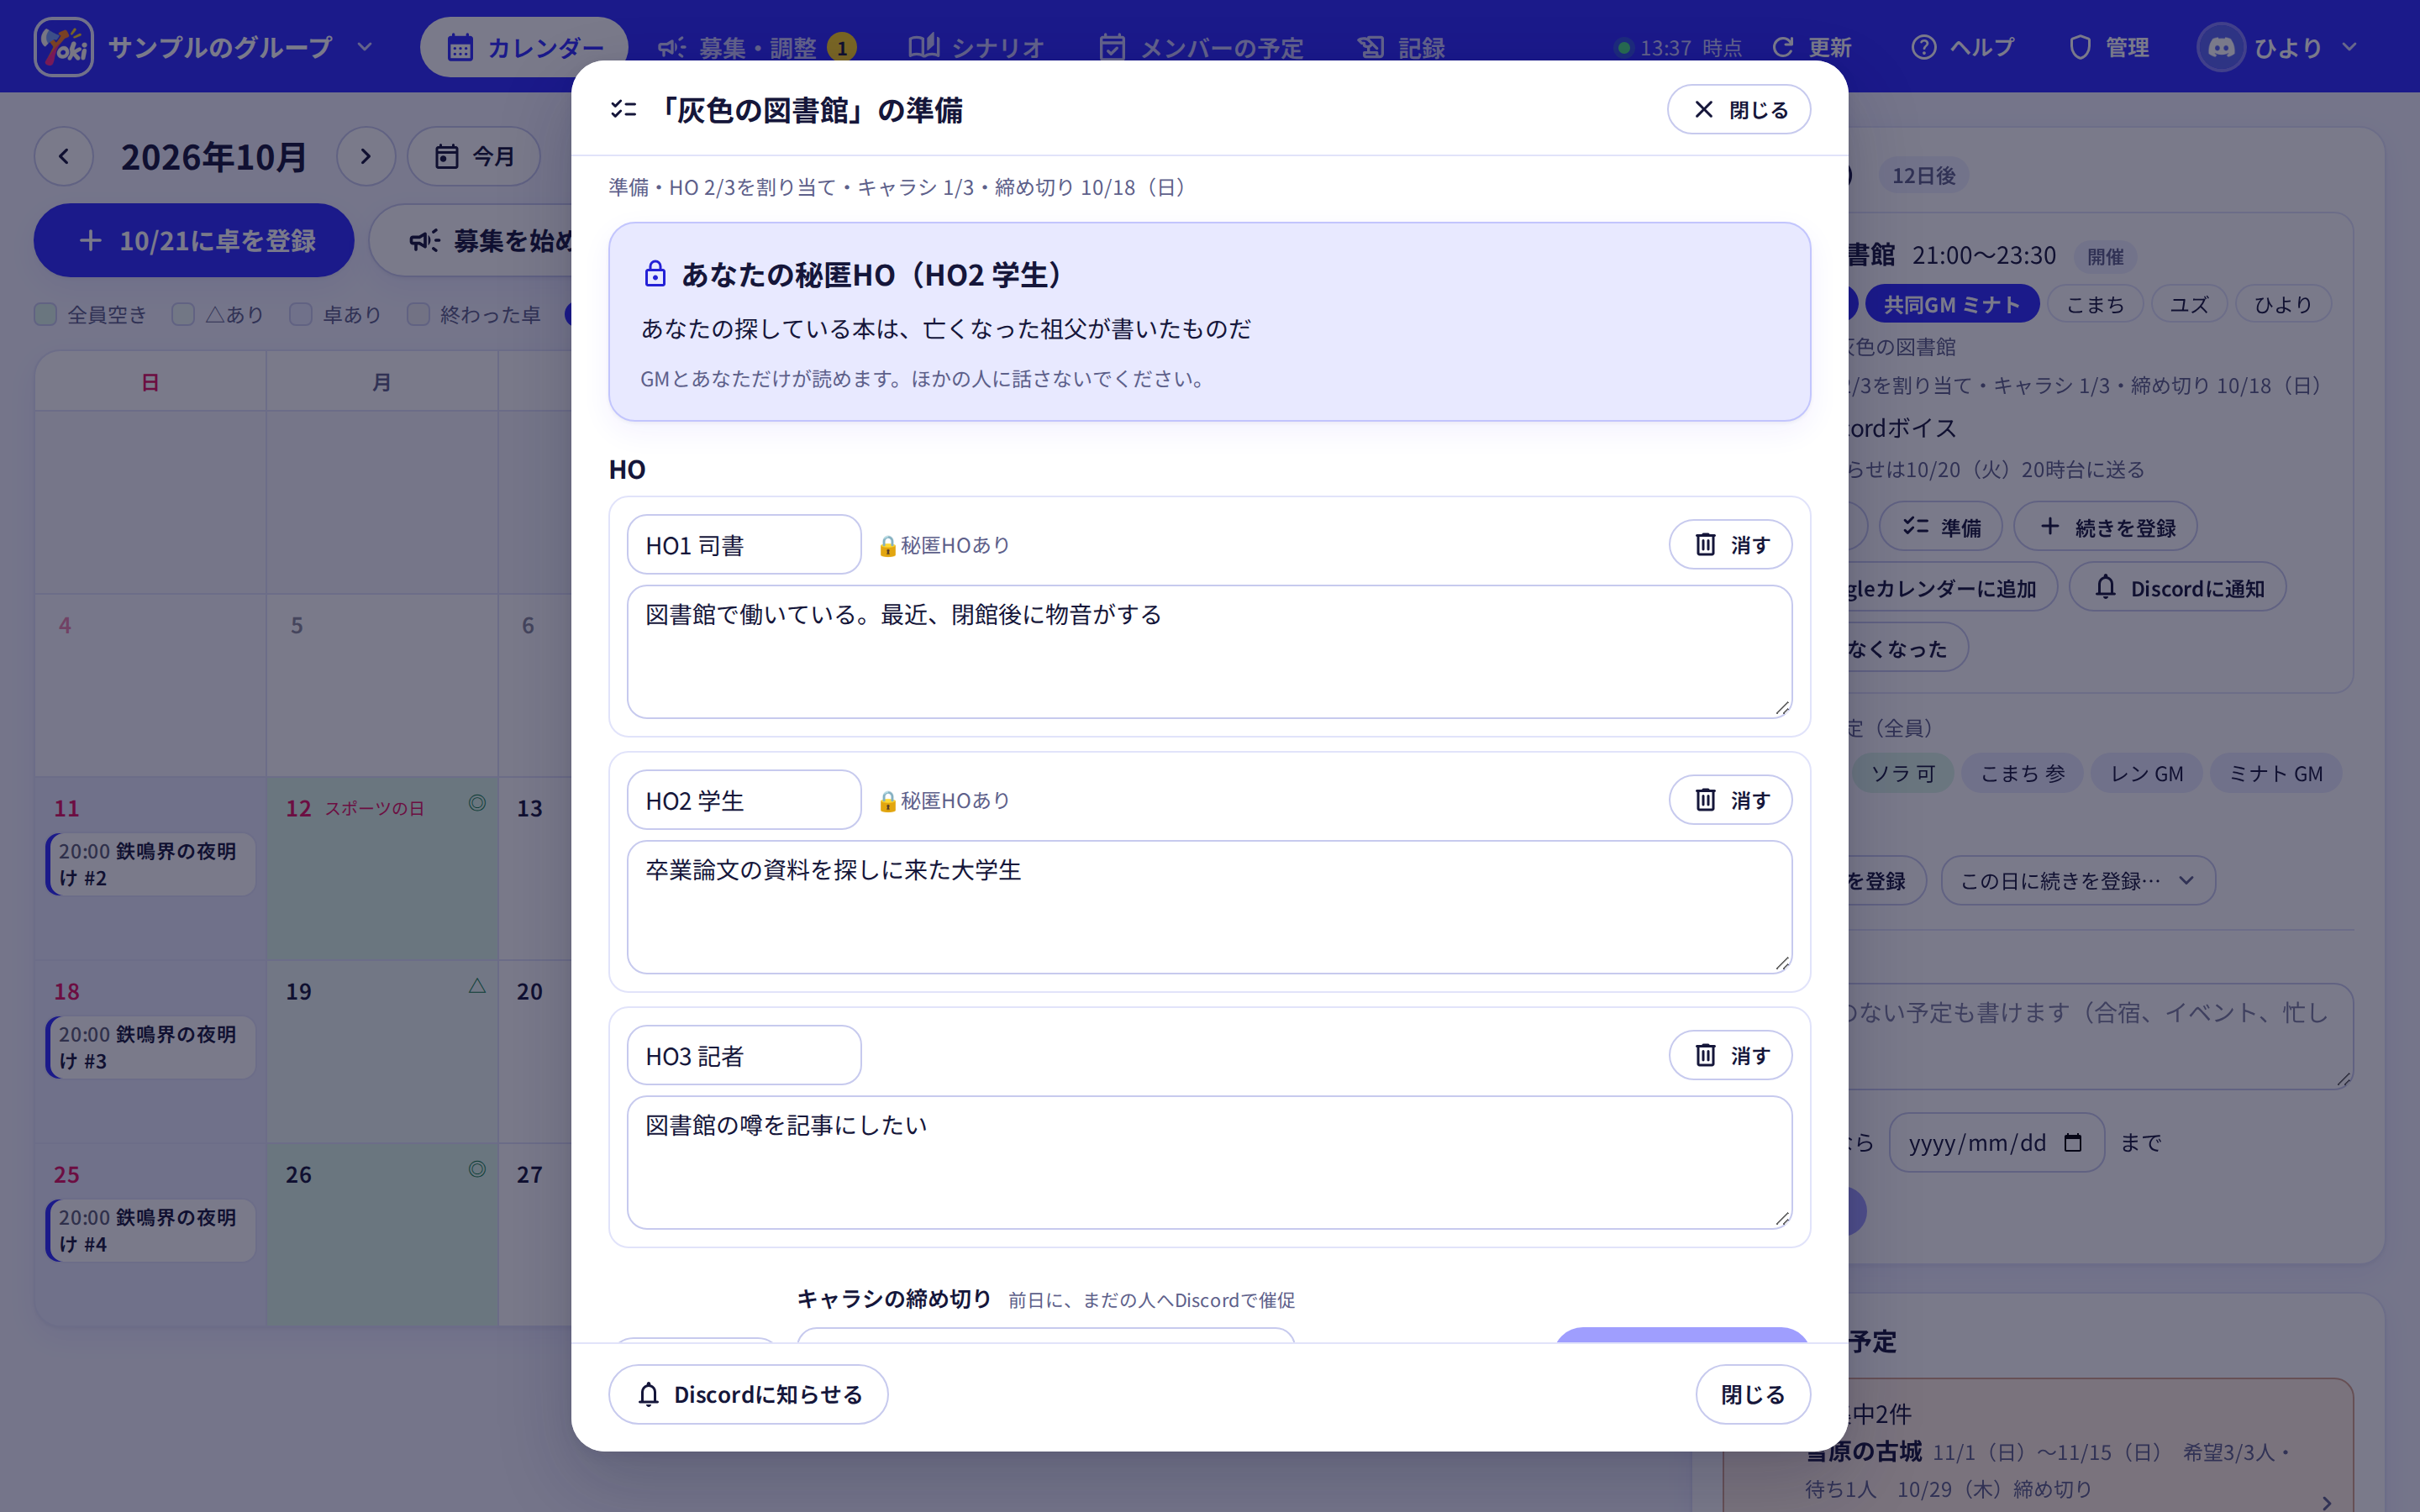
Task: Click the lock icon in 秘匿HO heading
Action: click(655, 274)
